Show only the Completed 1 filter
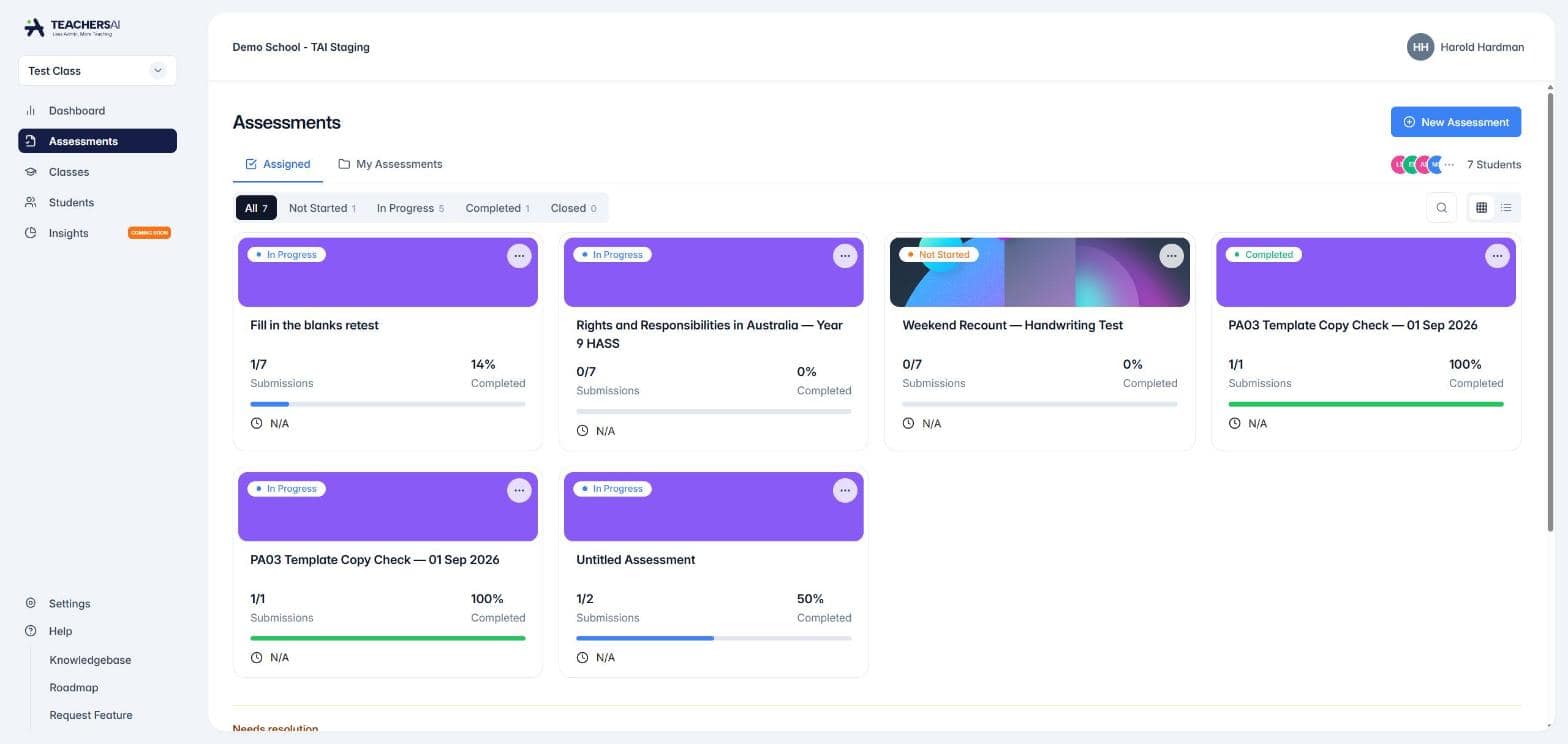 click(x=498, y=208)
